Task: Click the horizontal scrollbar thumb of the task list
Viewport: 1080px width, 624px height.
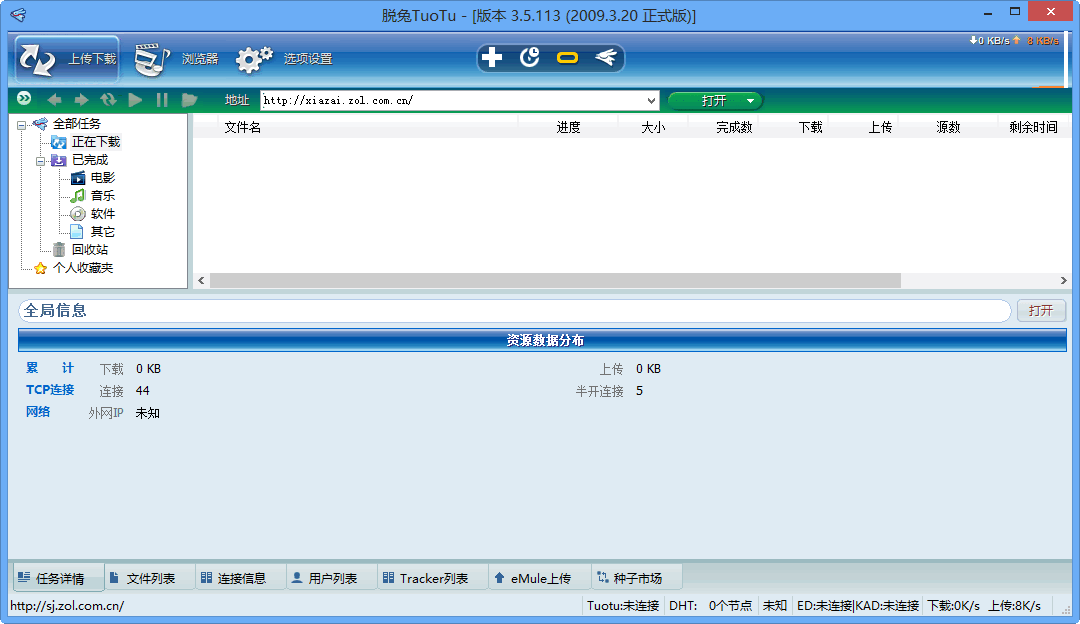Action: click(x=555, y=280)
